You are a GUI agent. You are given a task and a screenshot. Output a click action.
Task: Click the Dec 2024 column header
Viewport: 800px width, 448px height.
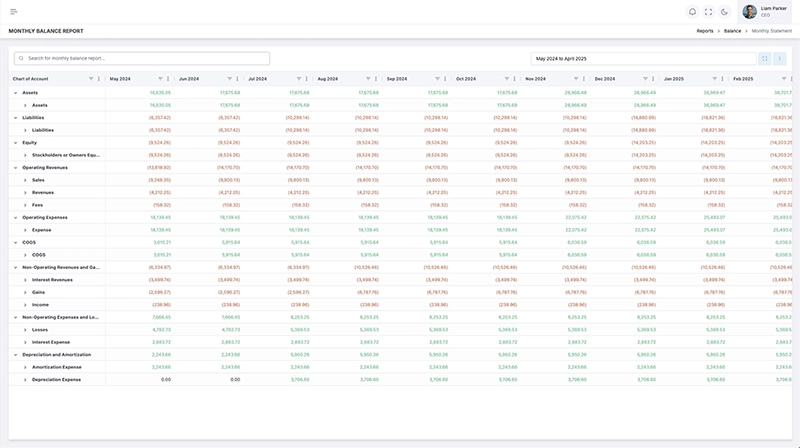coord(605,79)
